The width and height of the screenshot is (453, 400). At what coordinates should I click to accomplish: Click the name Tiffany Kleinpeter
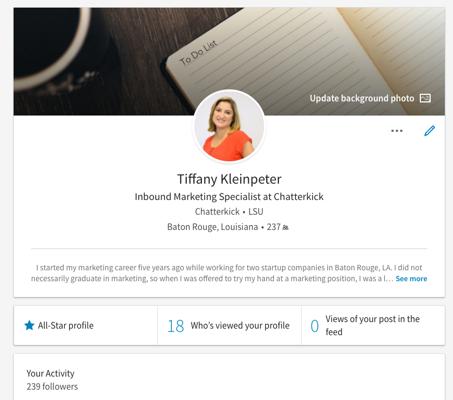tap(229, 179)
